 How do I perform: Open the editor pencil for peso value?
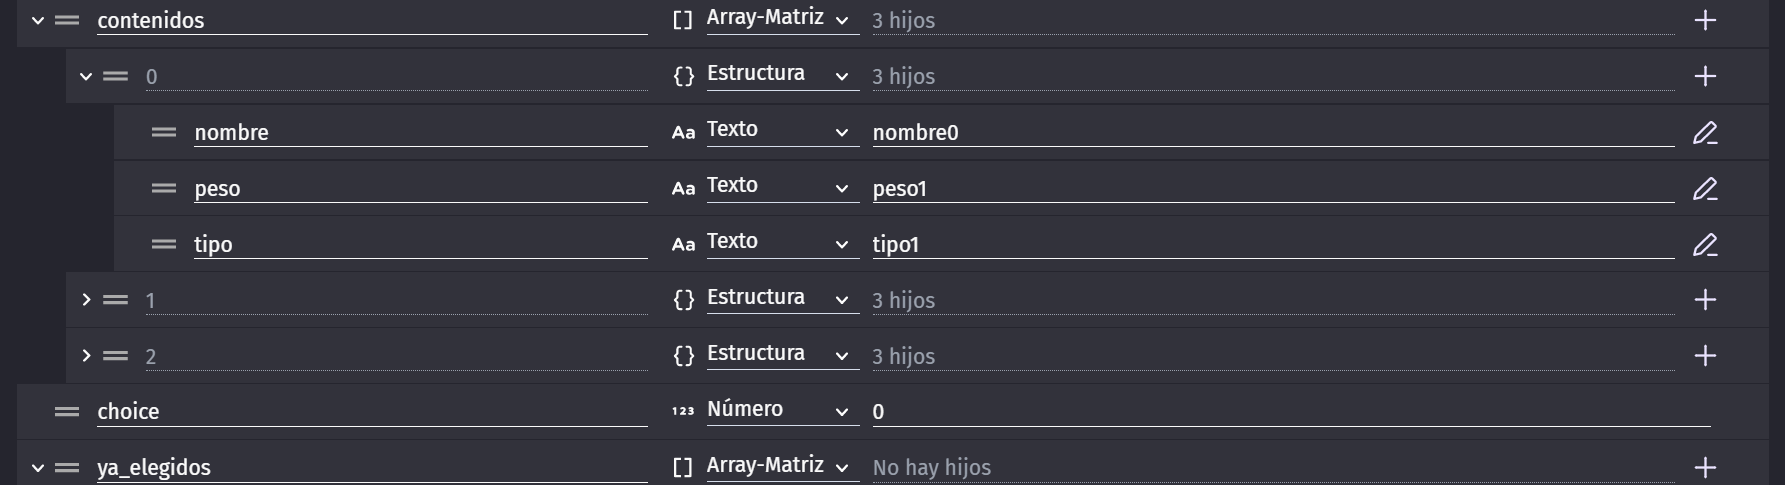click(1705, 188)
